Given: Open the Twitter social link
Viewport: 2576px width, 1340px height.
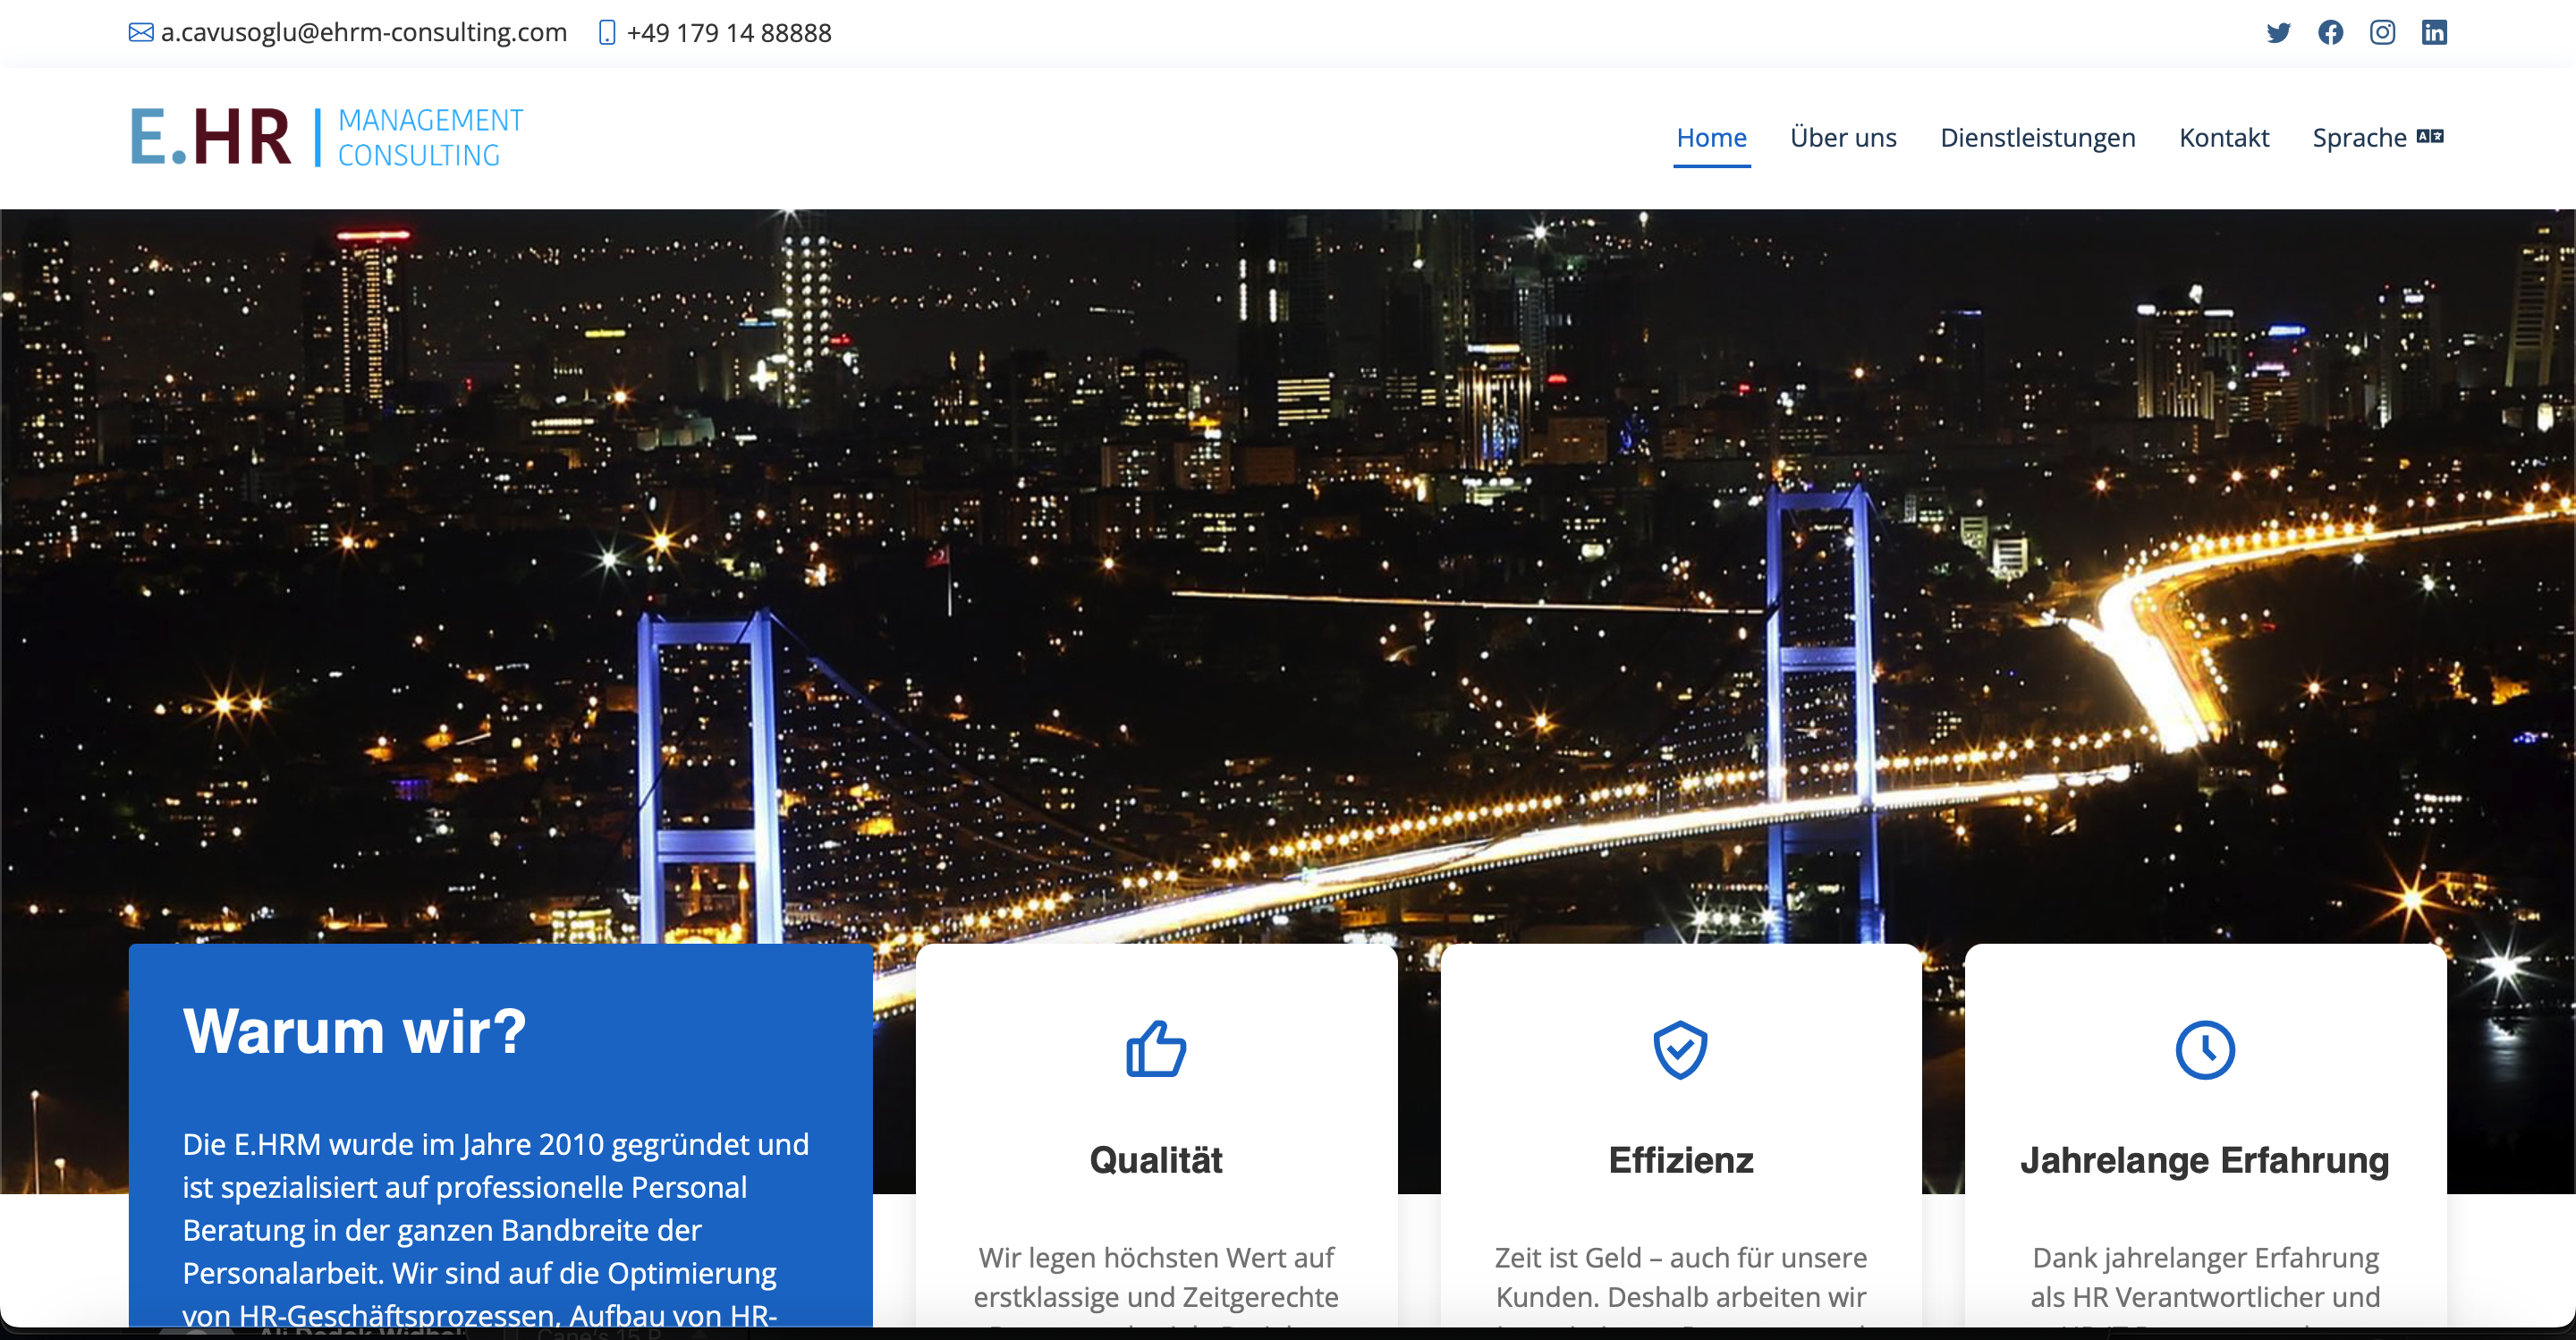Looking at the screenshot, I should (2278, 33).
